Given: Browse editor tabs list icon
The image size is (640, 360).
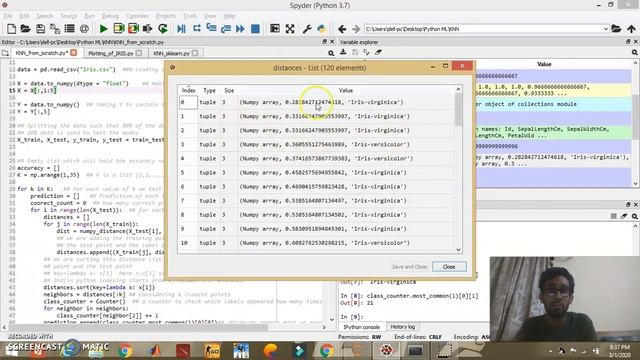Looking at the screenshot, I should pyautogui.click(x=5, y=53).
